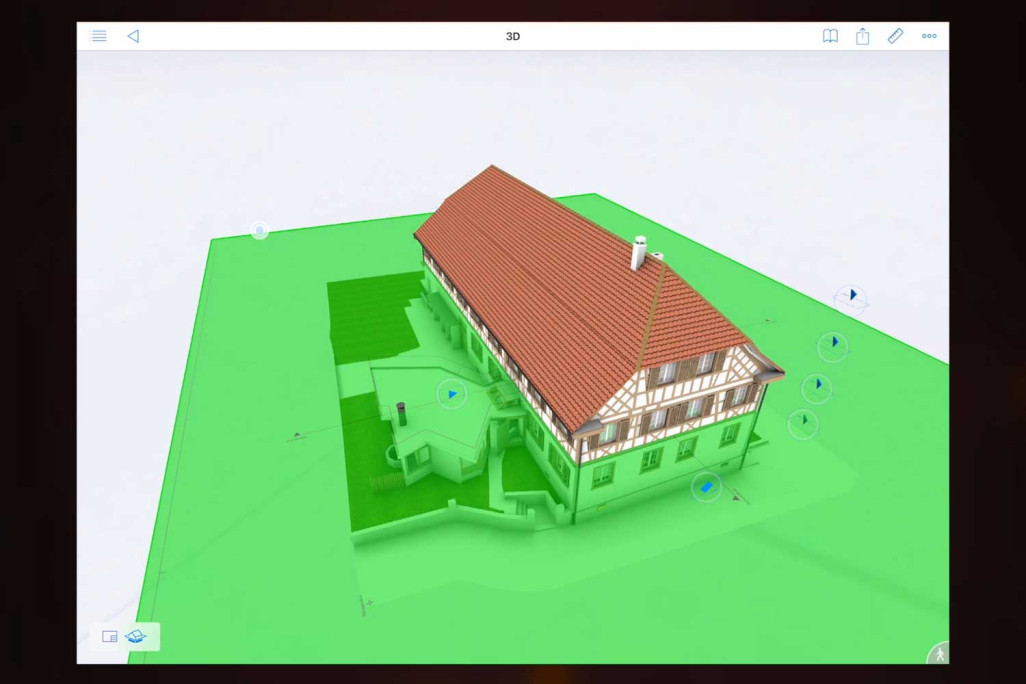This screenshot has height=684, width=1026.
Task: Tap the back navigation arrow
Action: [133, 36]
